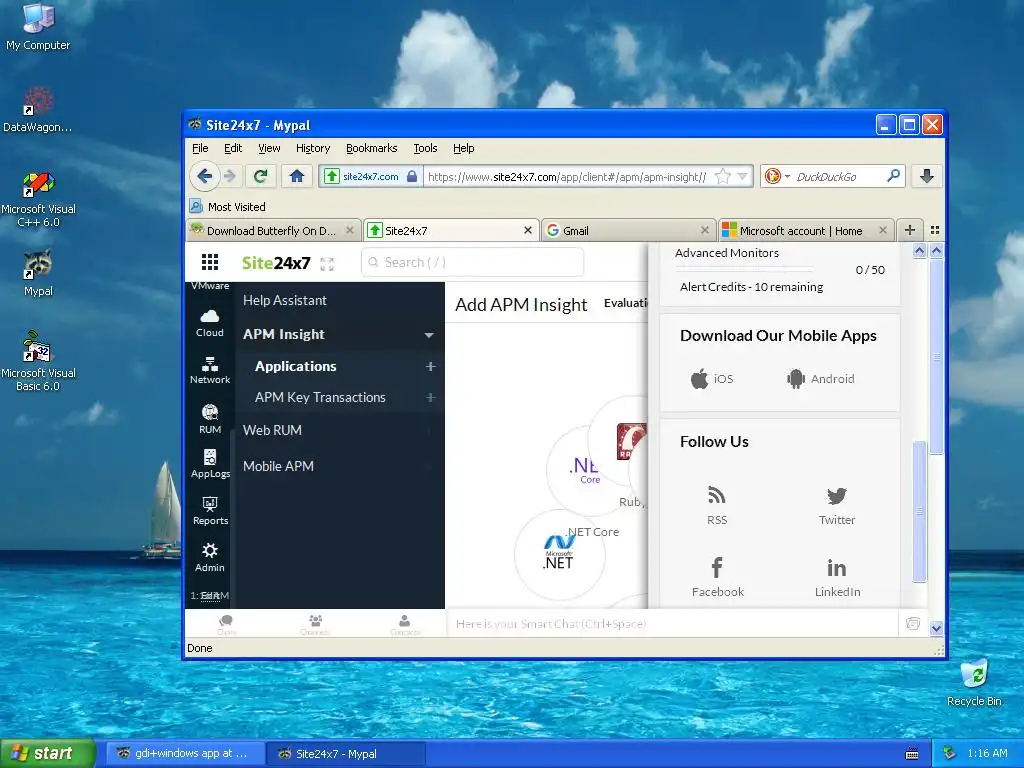
Task: Add a new Applications entry with plus
Action: click(430, 366)
